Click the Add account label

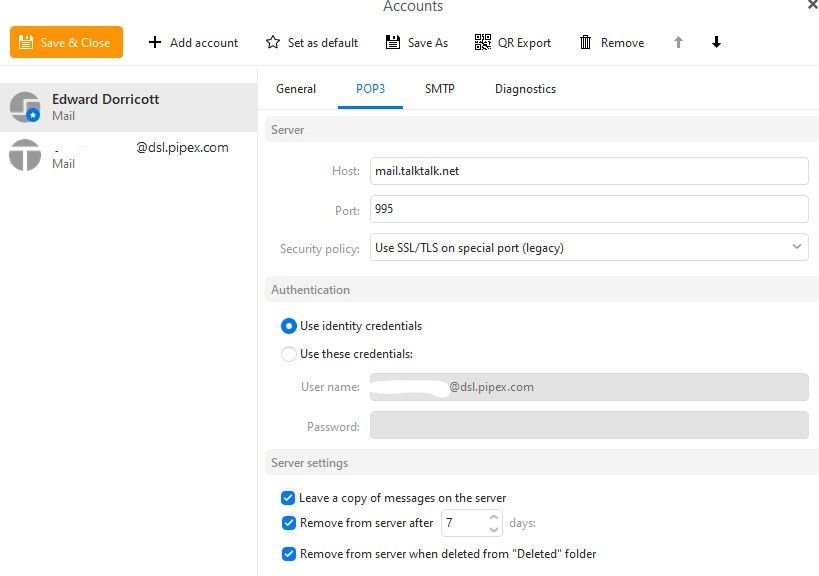[x=204, y=43]
